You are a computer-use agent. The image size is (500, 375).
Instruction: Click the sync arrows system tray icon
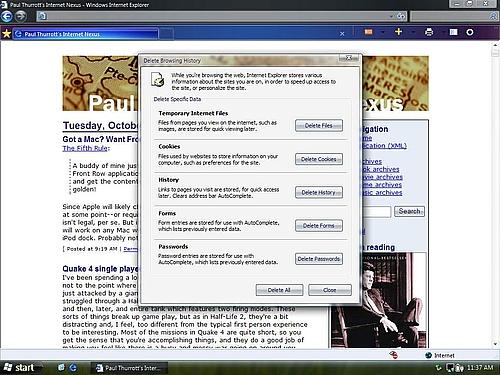439,368
